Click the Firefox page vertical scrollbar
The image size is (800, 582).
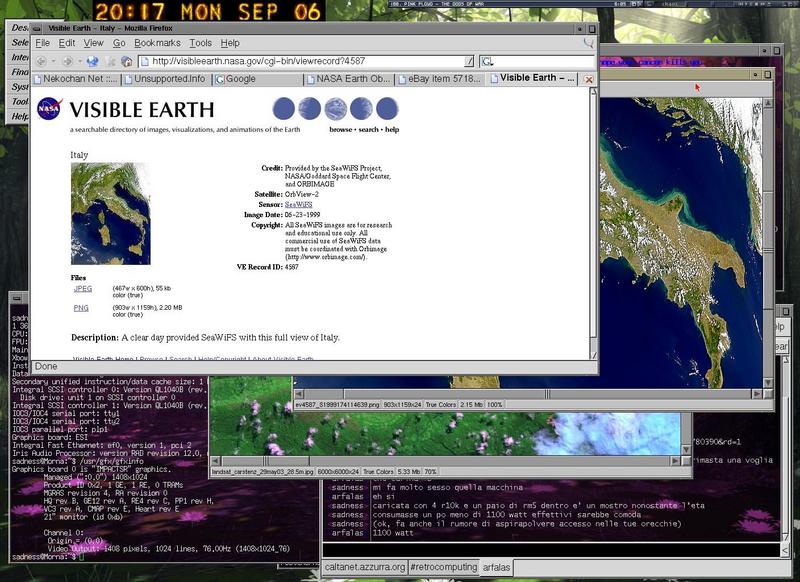[x=593, y=223]
